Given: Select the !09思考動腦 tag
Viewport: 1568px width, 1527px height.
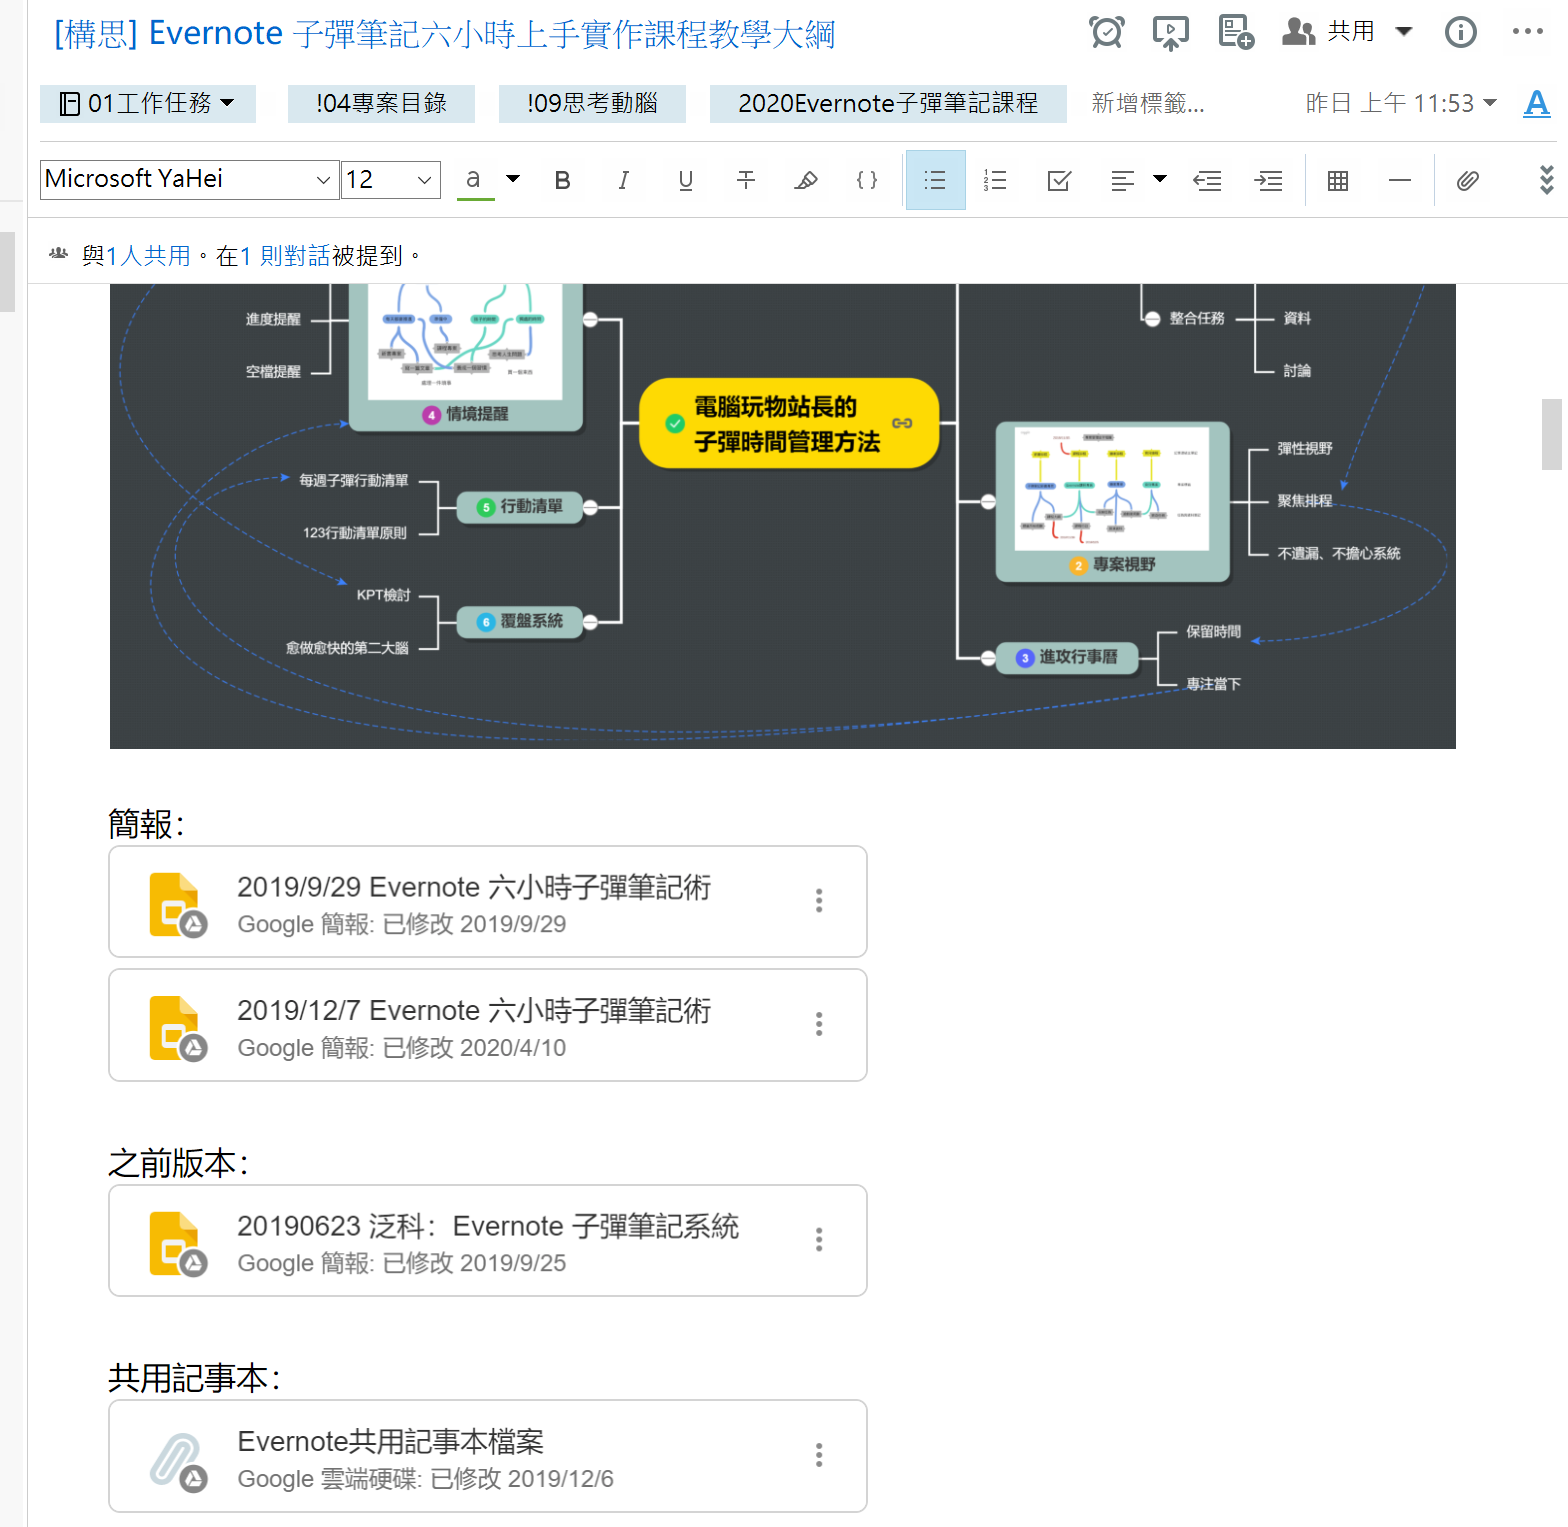Looking at the screenshot, I should tap(592, 103).
